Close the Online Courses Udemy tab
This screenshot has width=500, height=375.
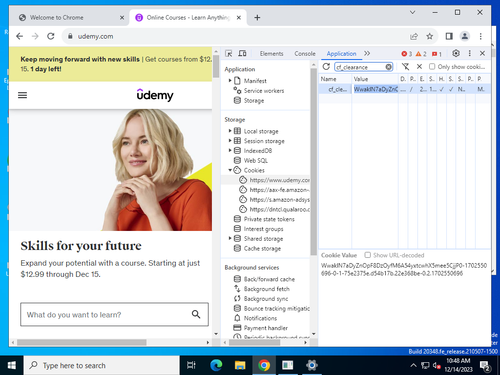tap(239, 18)
